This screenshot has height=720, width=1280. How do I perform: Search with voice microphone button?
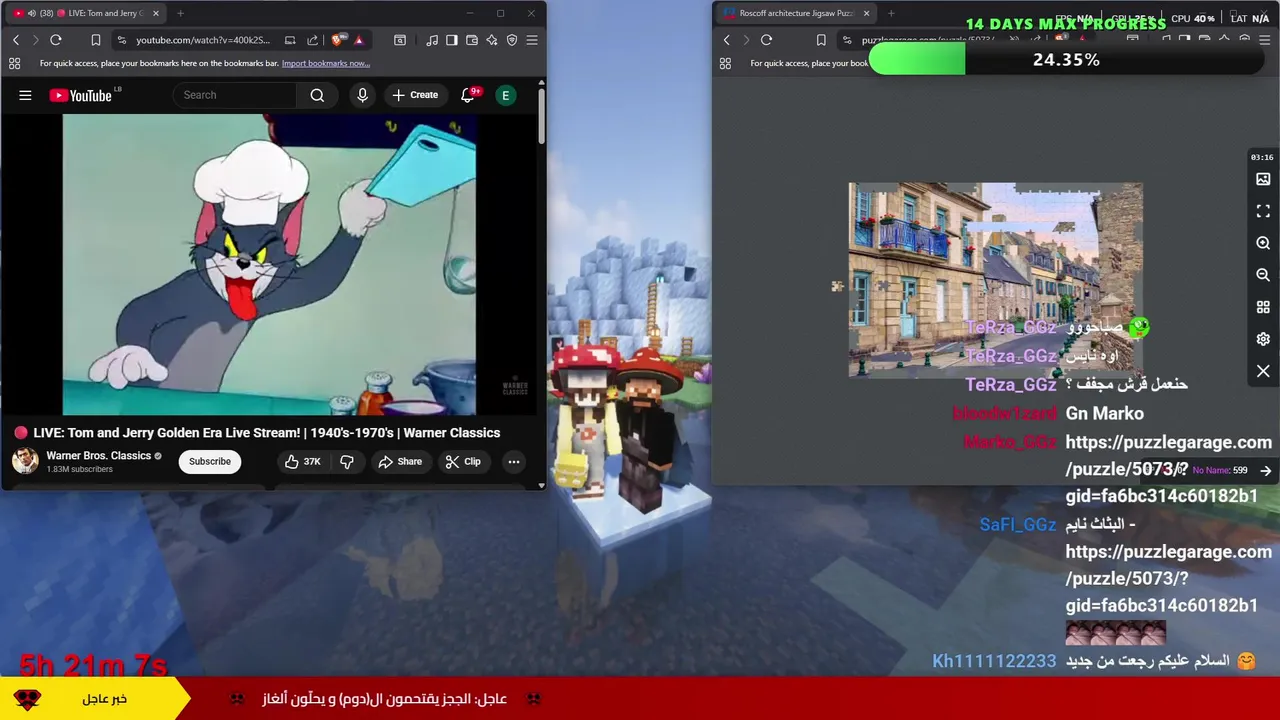tap(362, 95)
